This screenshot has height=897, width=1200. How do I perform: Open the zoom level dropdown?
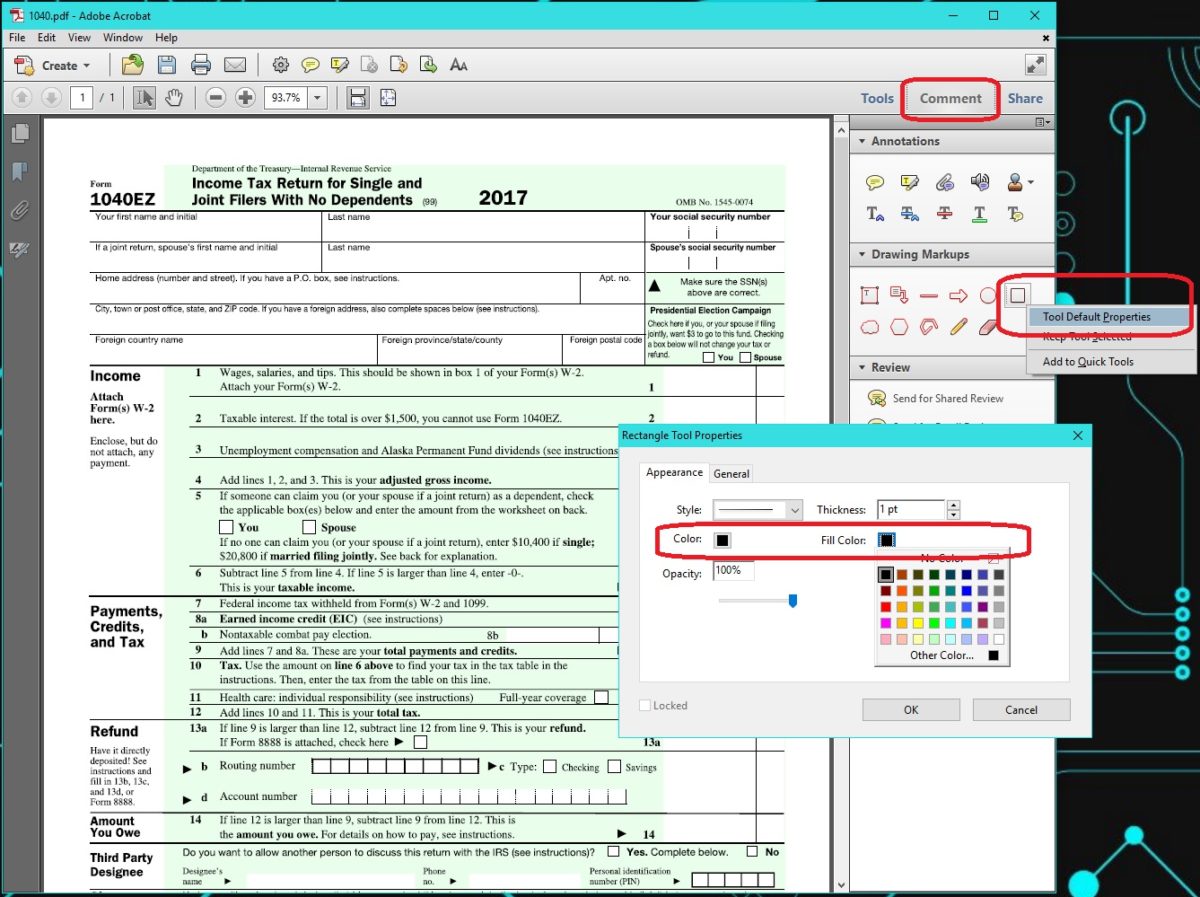pos(318,97)
